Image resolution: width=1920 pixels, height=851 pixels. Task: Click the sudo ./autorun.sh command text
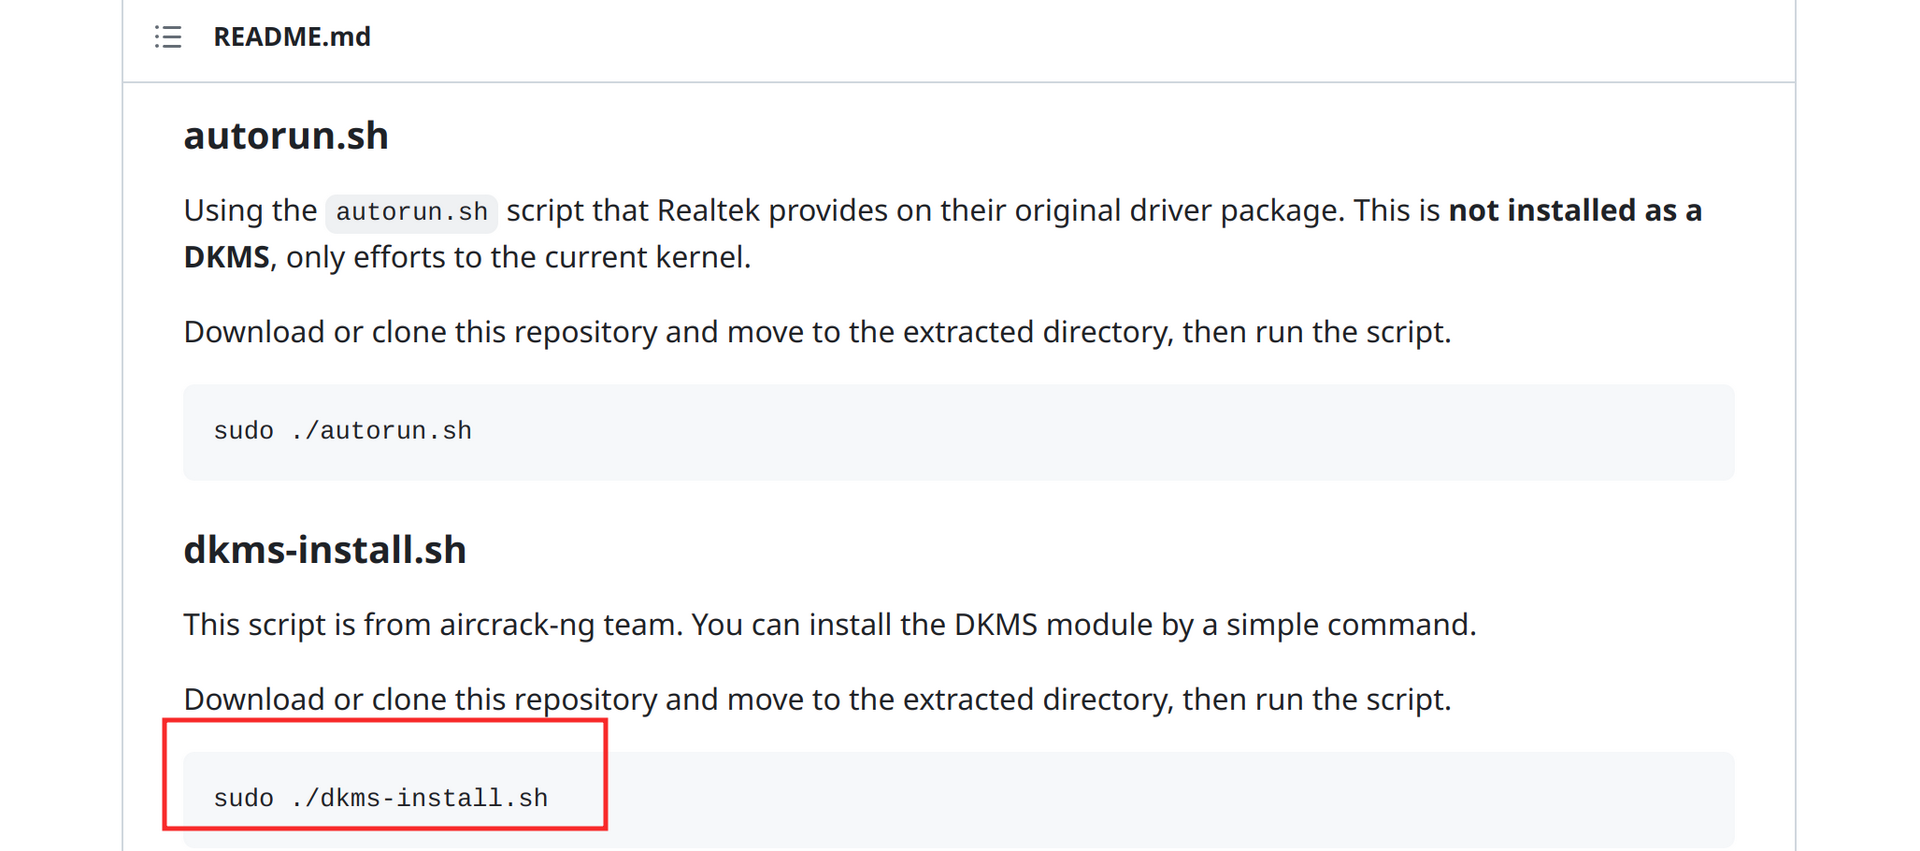[x=342, y=431]
